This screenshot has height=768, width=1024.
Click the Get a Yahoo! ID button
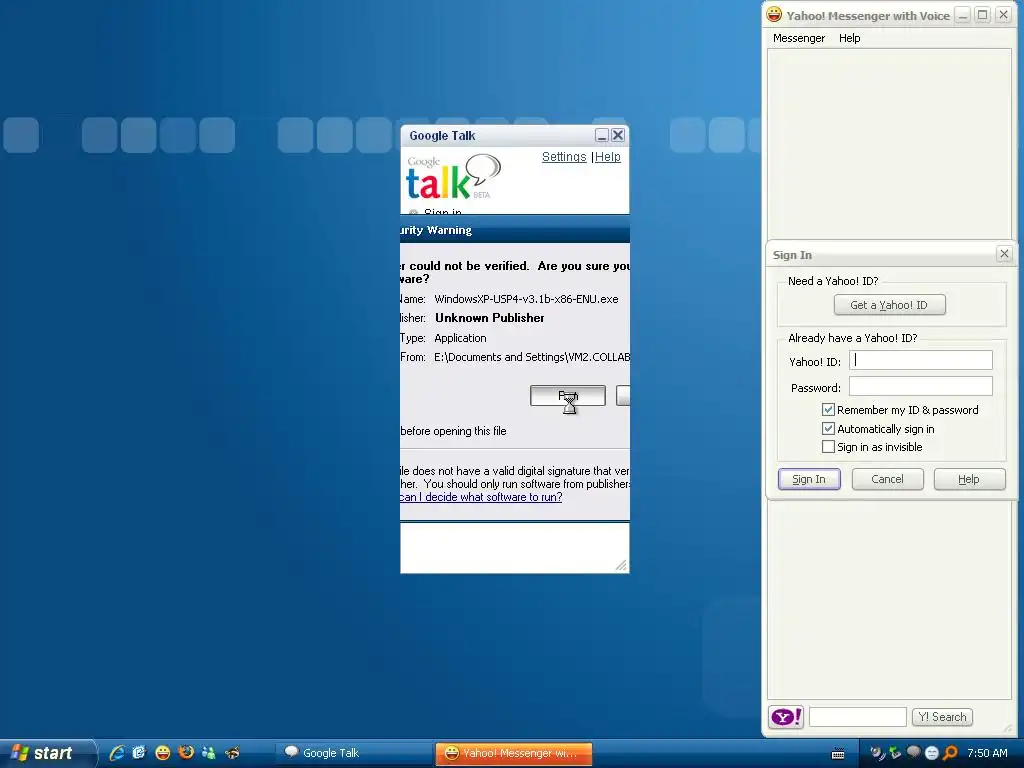889,305
